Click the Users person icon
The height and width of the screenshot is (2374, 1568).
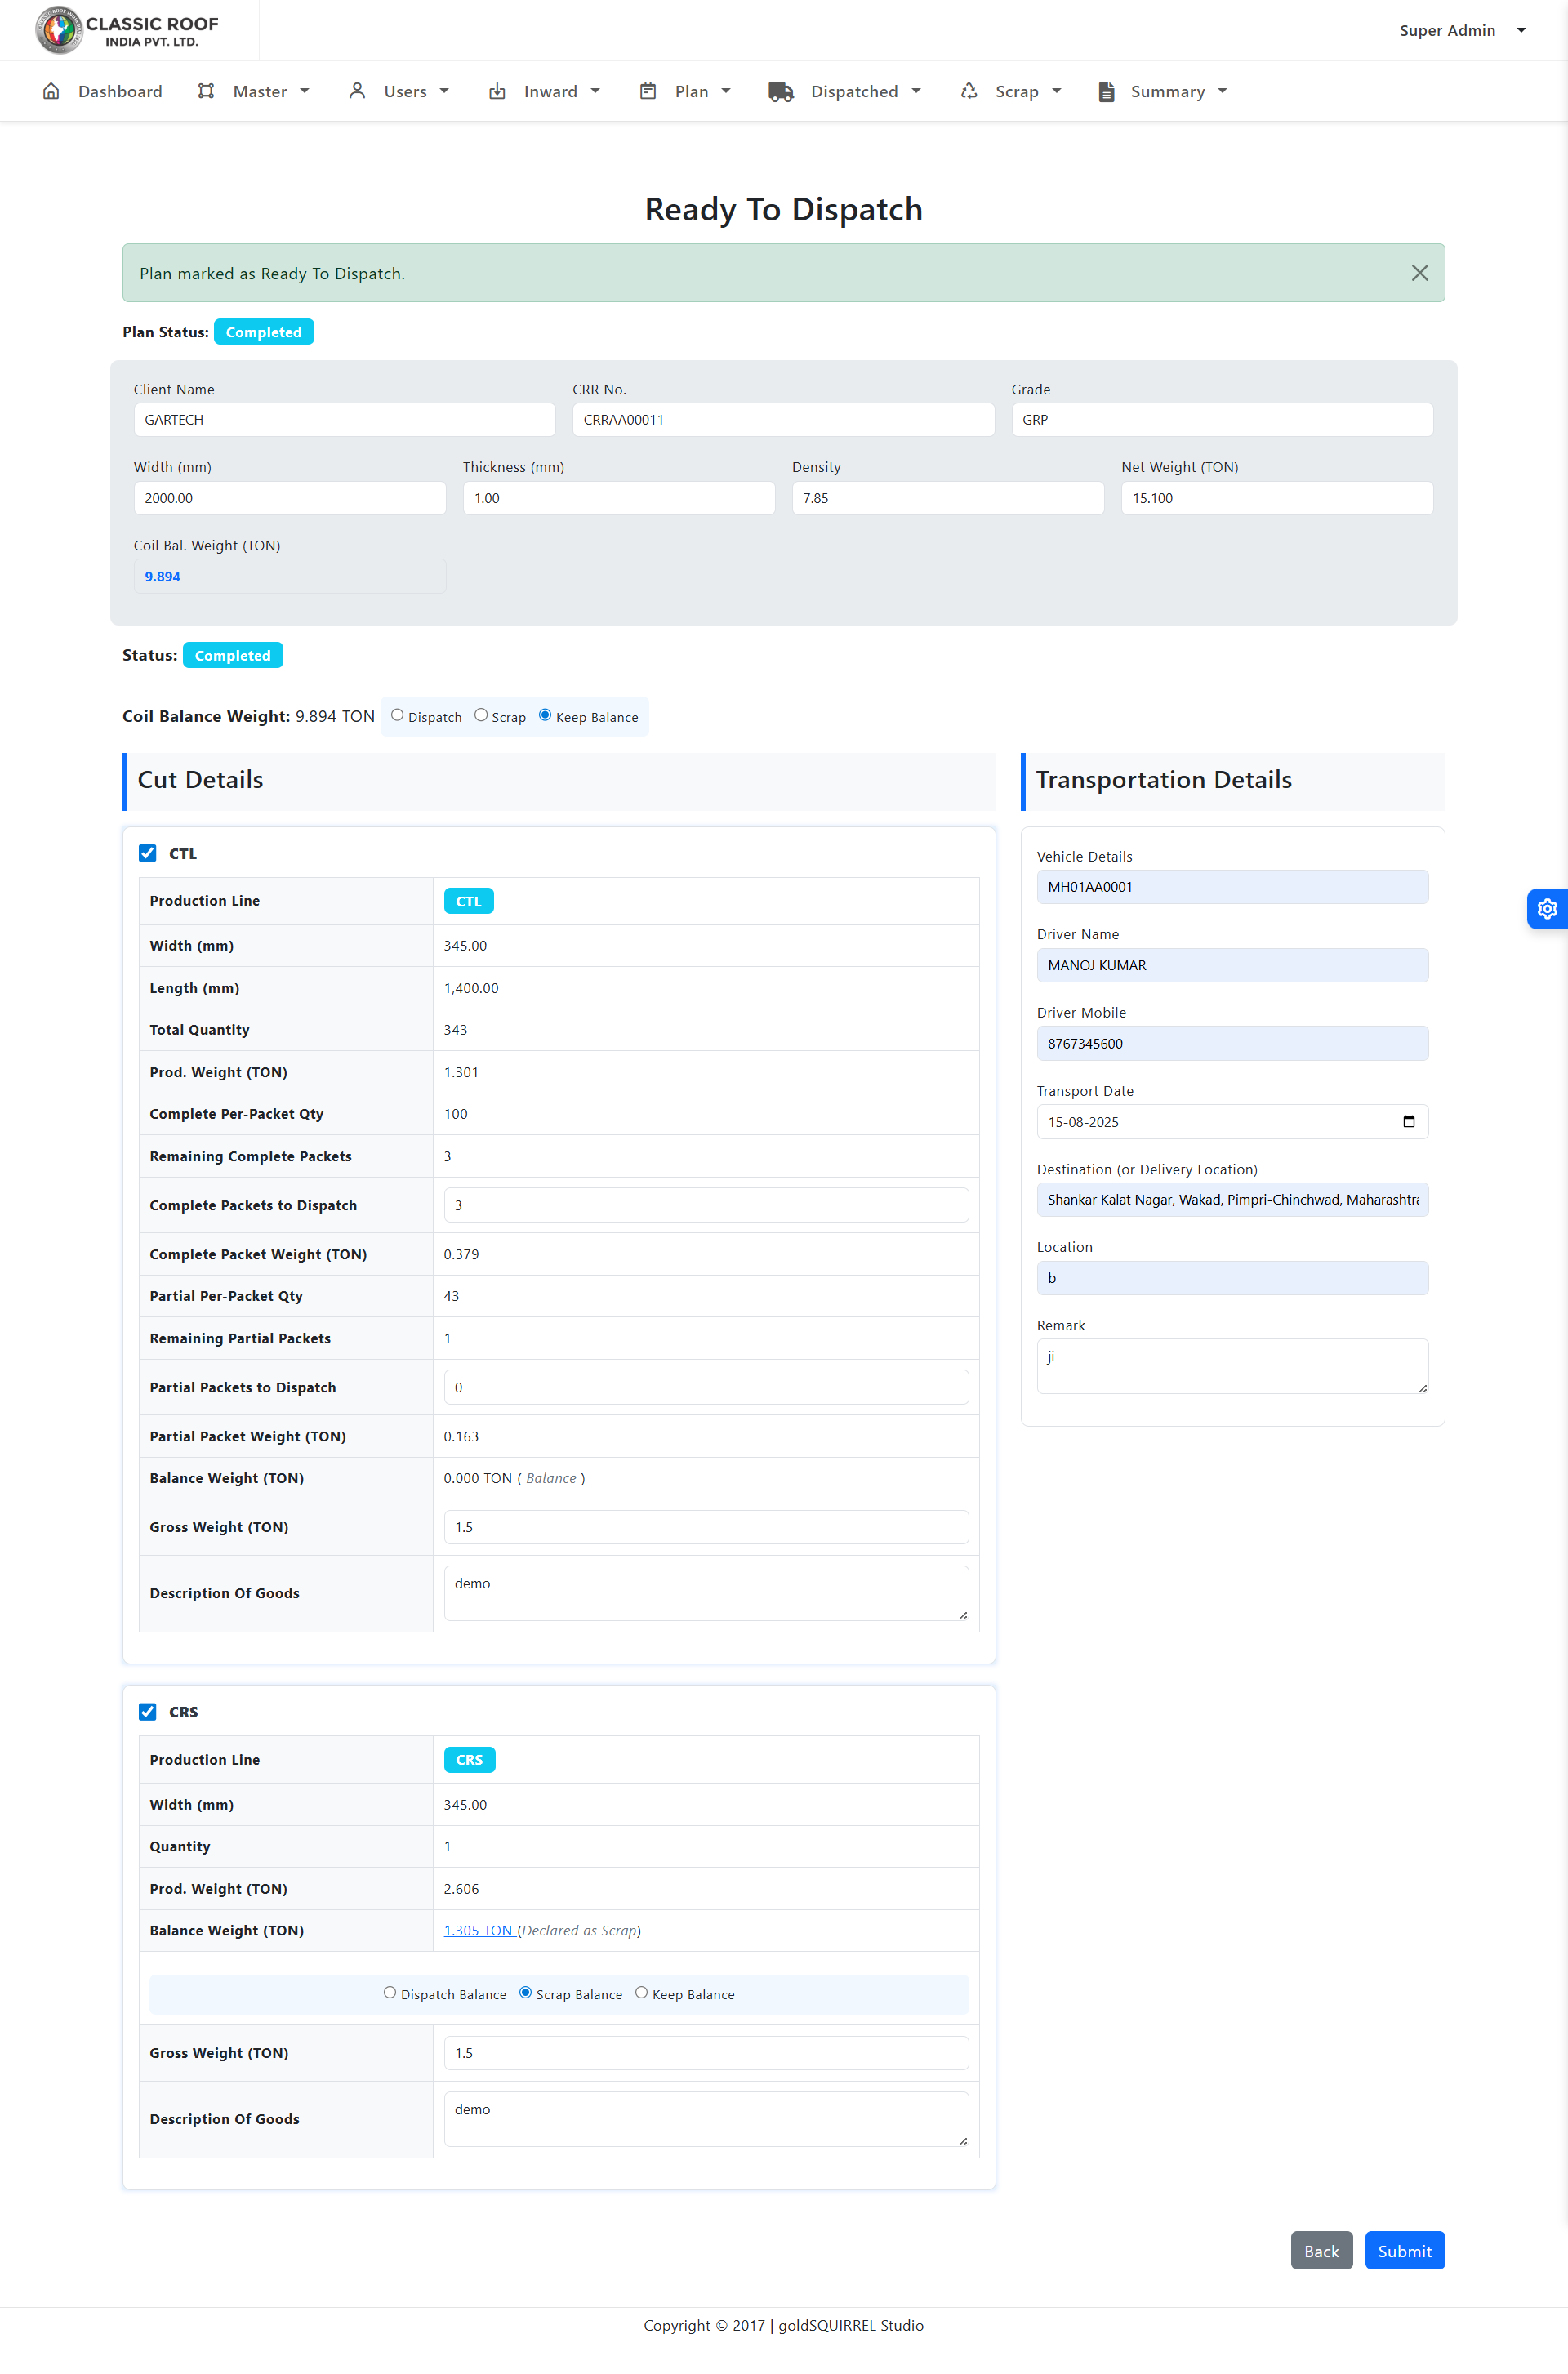coord(357,91)
